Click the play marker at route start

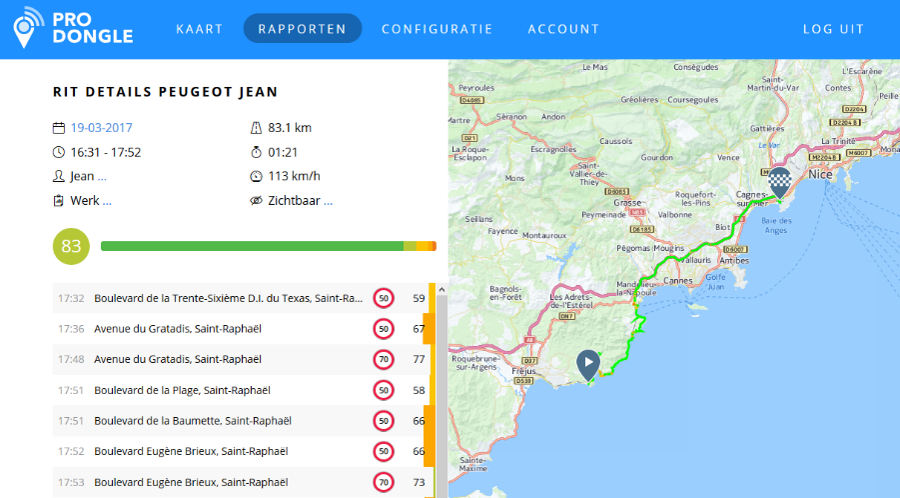[x=589, y=363]
